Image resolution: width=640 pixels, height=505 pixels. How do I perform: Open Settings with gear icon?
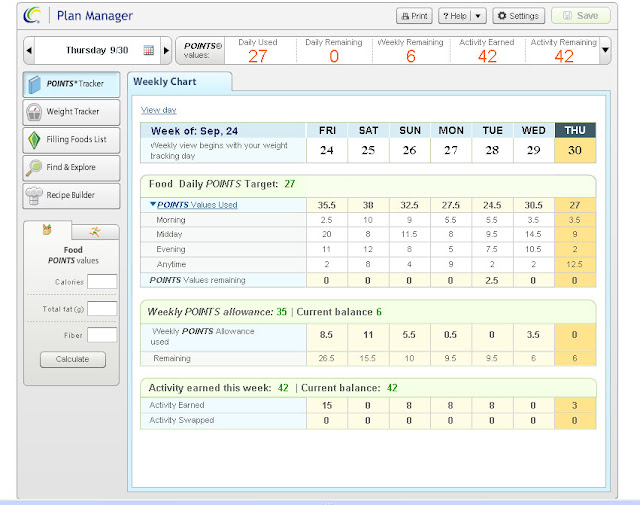(518, 16)
